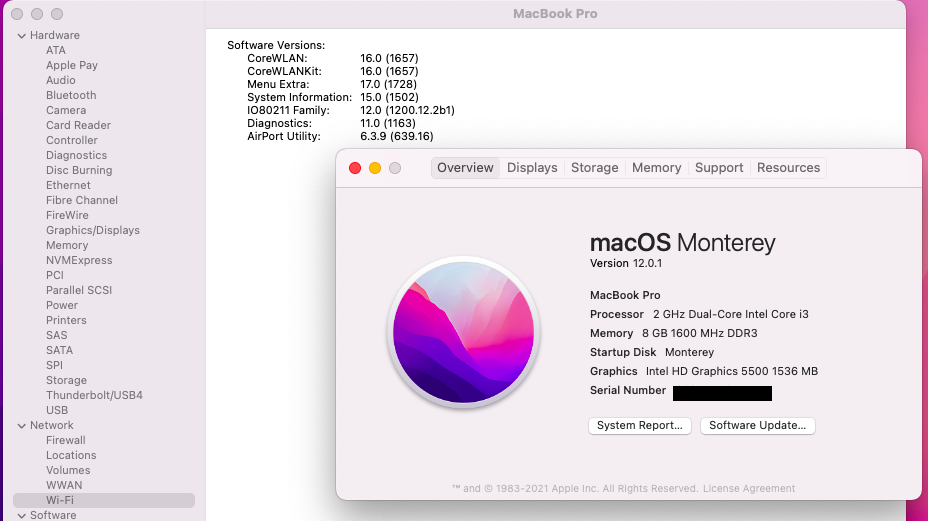The height and width of the screenshot is (521, 928).
Task: Open the Fibre Channel entry
Action: pyautogui.click(x=82, y=200)
